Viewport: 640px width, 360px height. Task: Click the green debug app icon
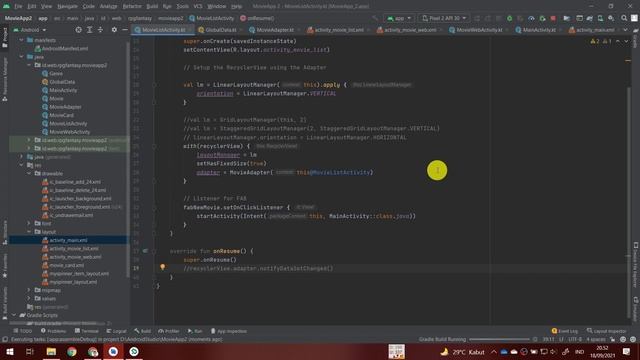[x=509, y=18]
